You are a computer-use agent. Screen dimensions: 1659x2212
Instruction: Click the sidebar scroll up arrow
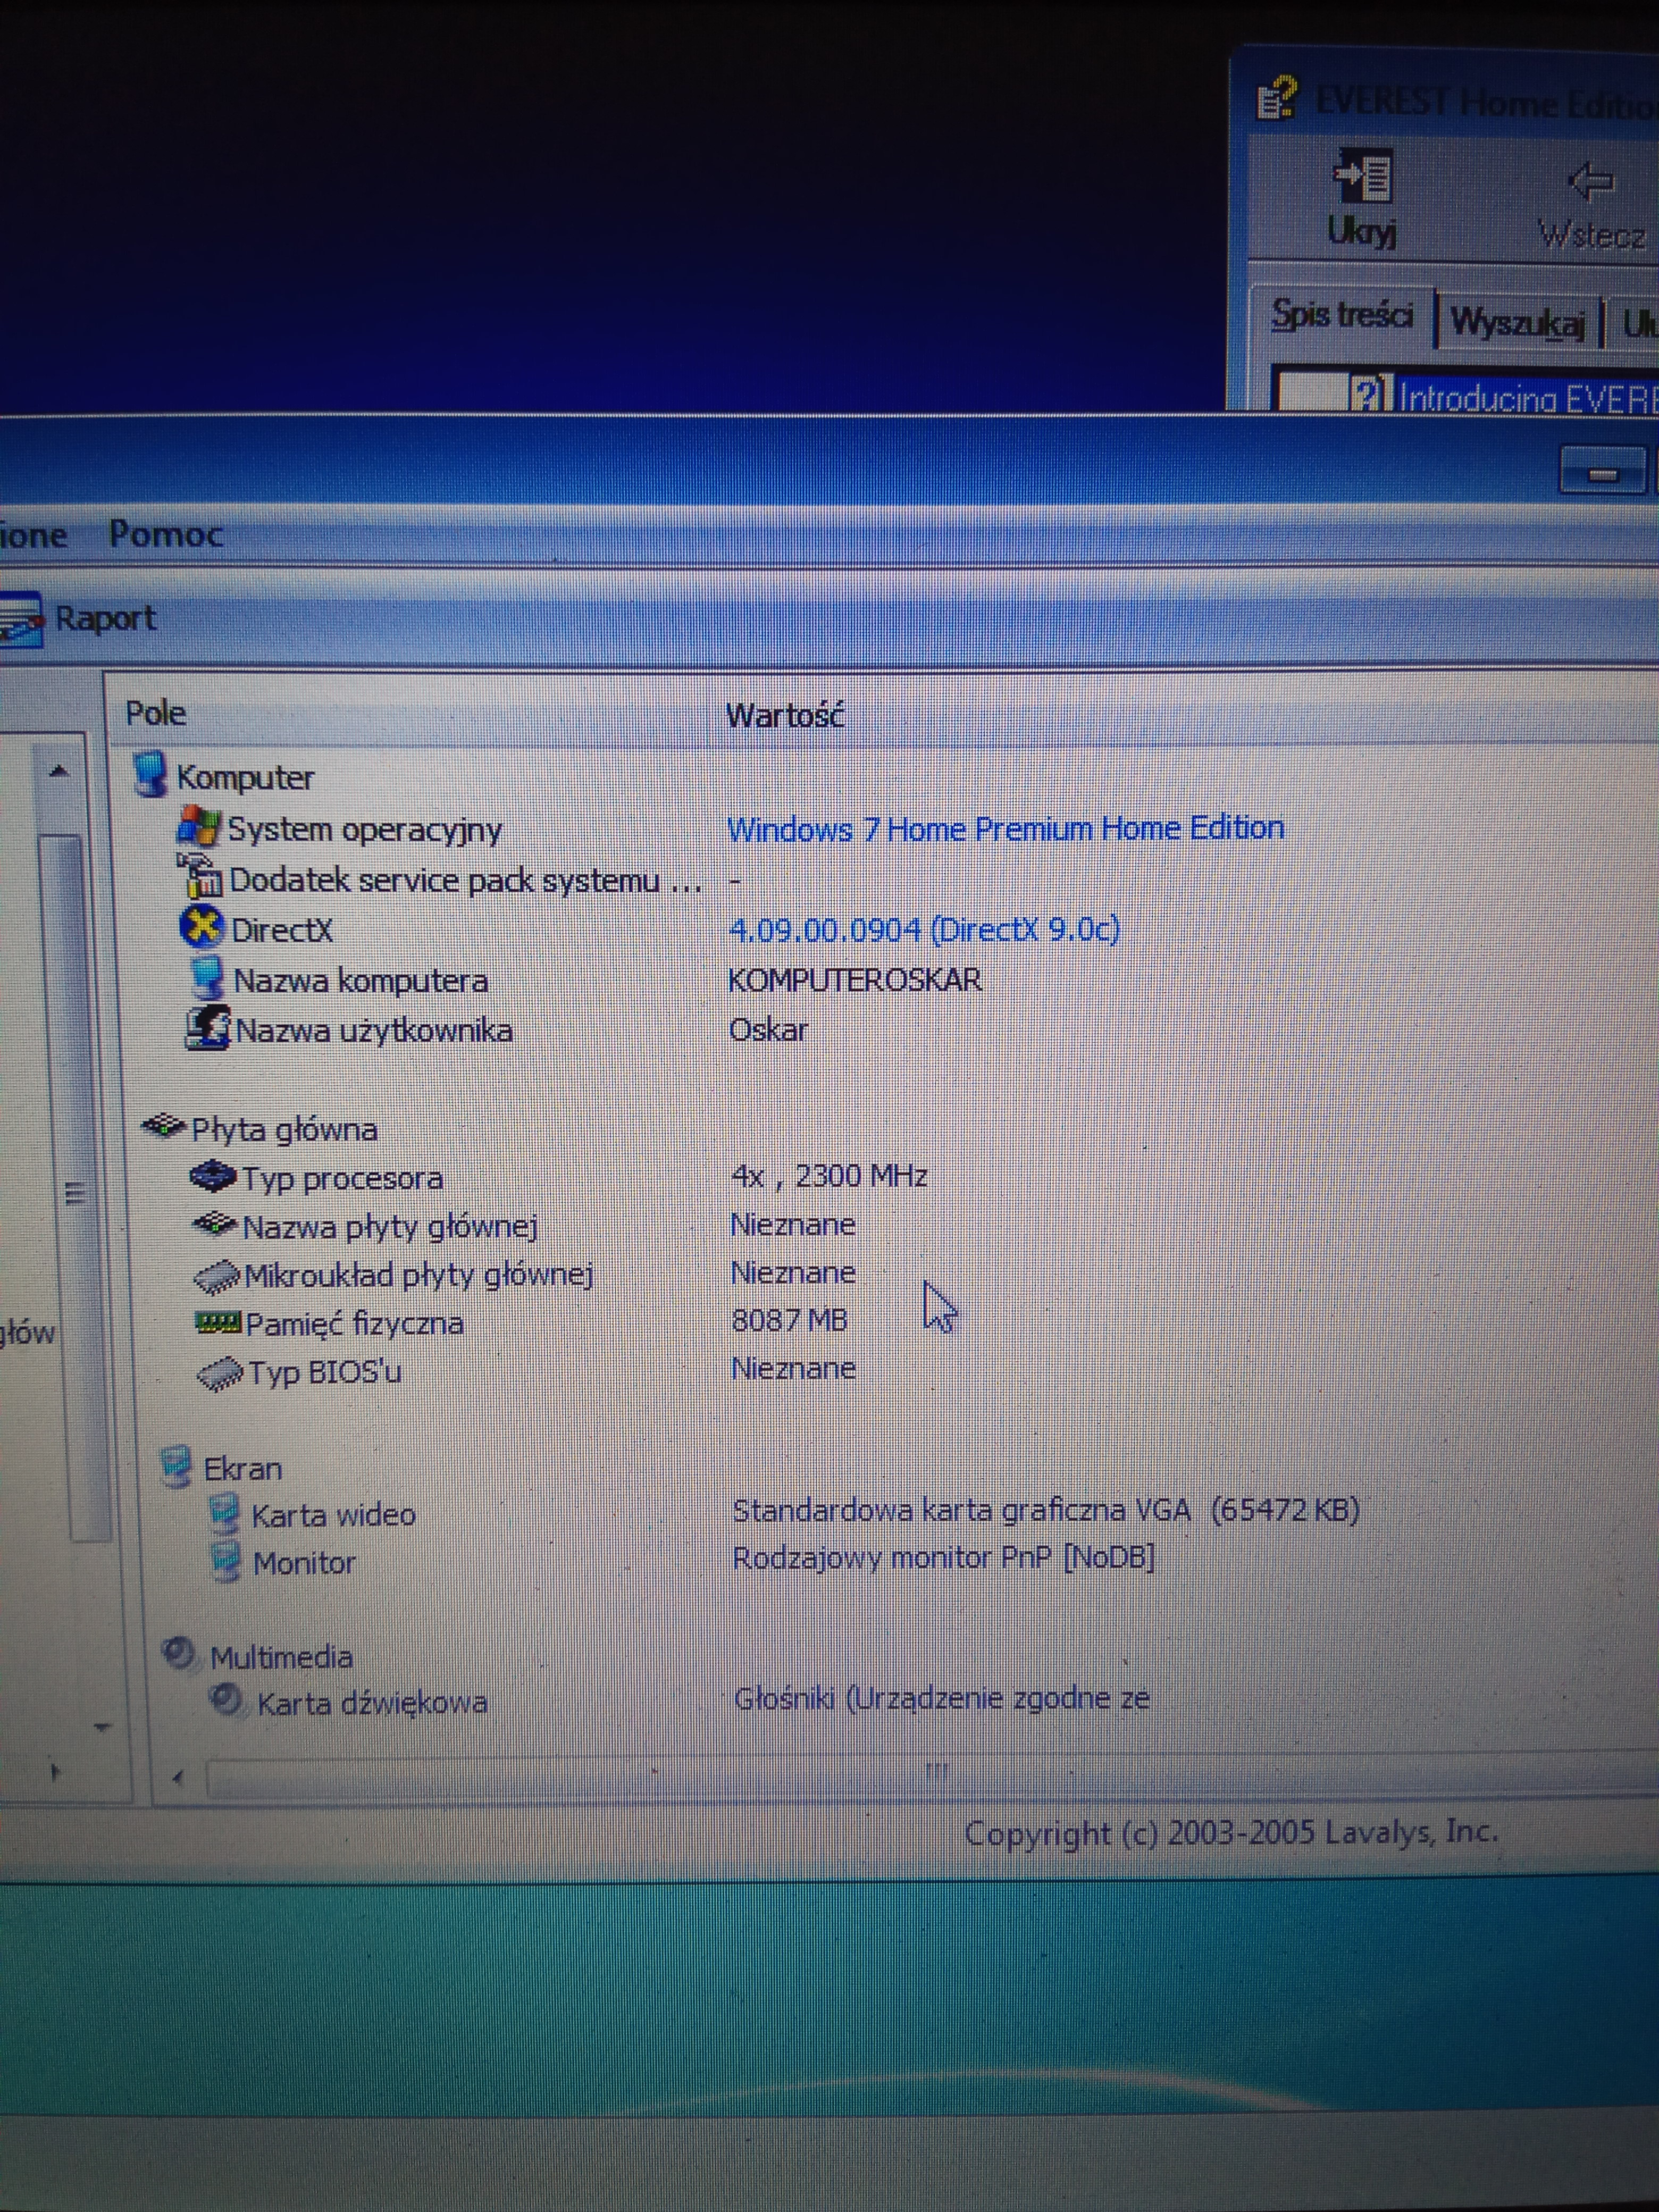click(59, 770)
